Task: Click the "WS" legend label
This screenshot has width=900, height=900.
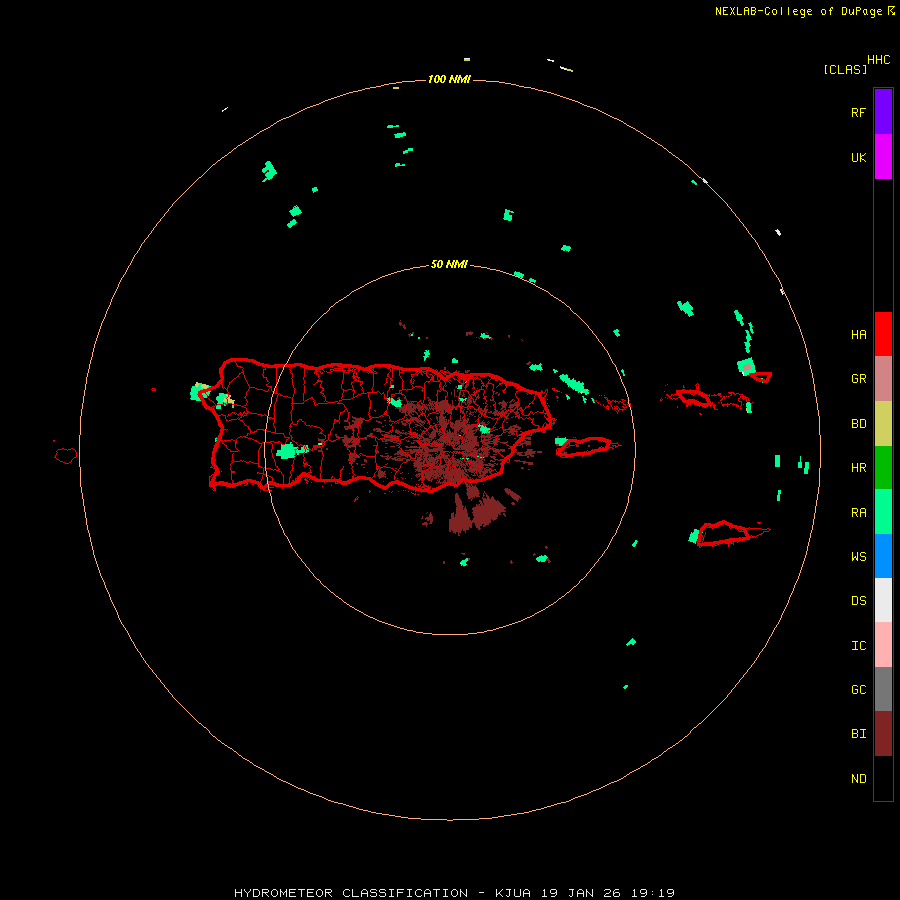Action: (x=858, y=557)
